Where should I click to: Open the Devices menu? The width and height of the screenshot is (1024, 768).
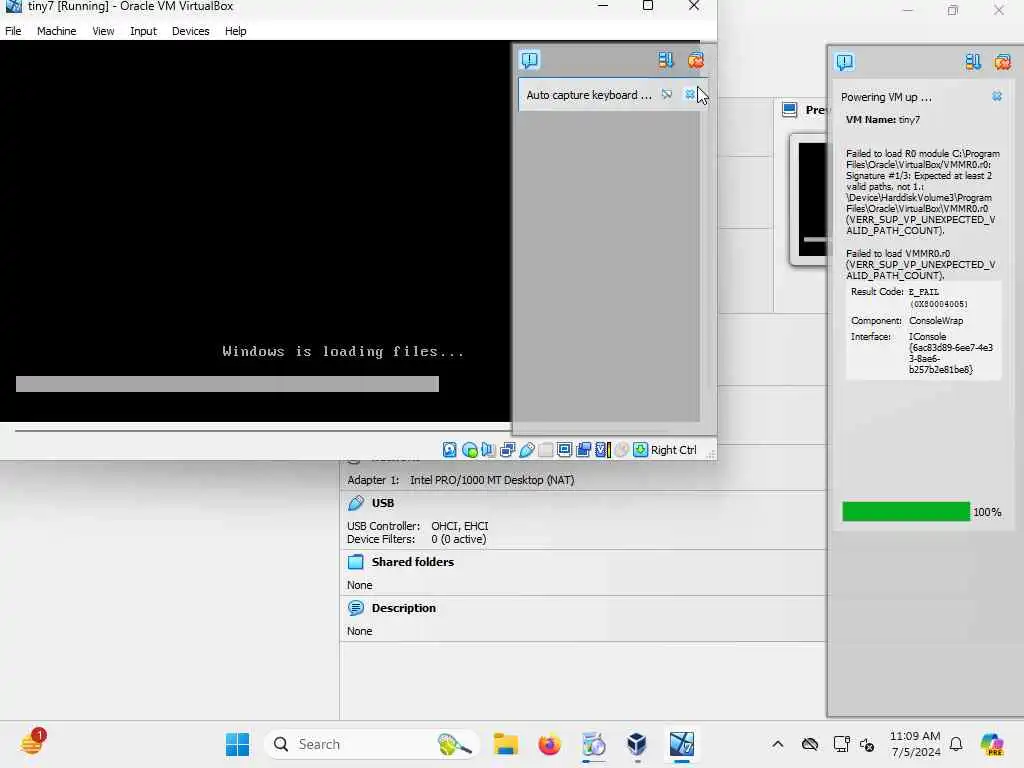tap(191, 31)
